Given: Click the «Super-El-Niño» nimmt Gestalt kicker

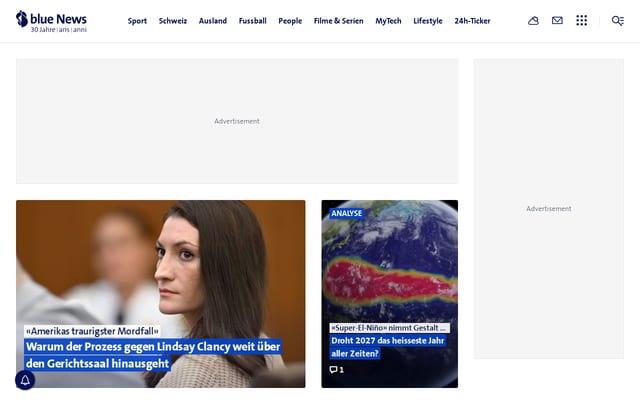Looking at the screenshot, I should pyautogui.click(x=389, y=328).
